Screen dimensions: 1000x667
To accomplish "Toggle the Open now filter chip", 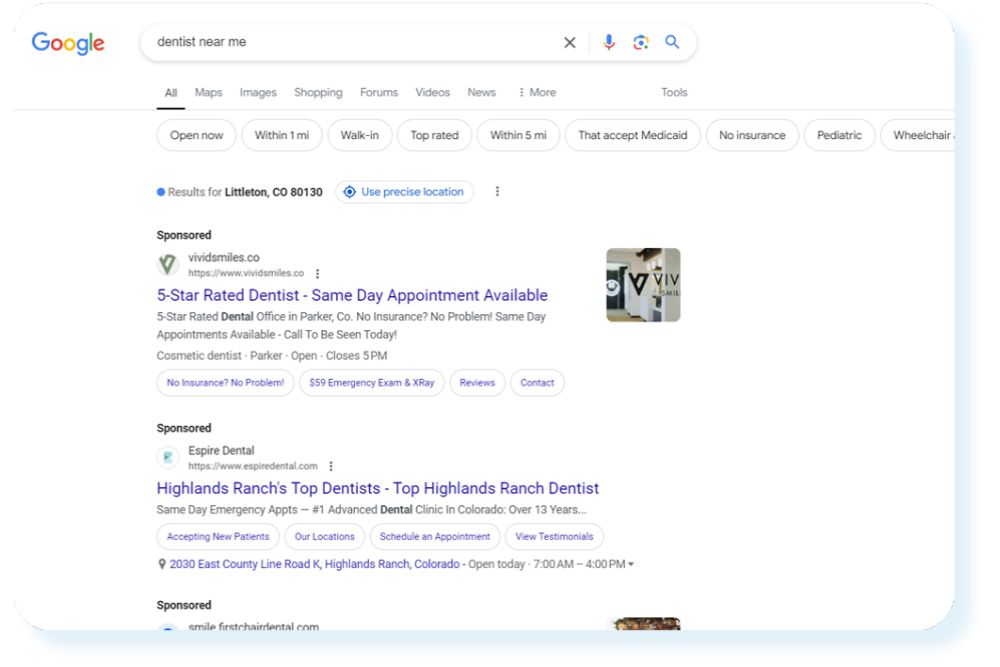I will tap(196, 135).
